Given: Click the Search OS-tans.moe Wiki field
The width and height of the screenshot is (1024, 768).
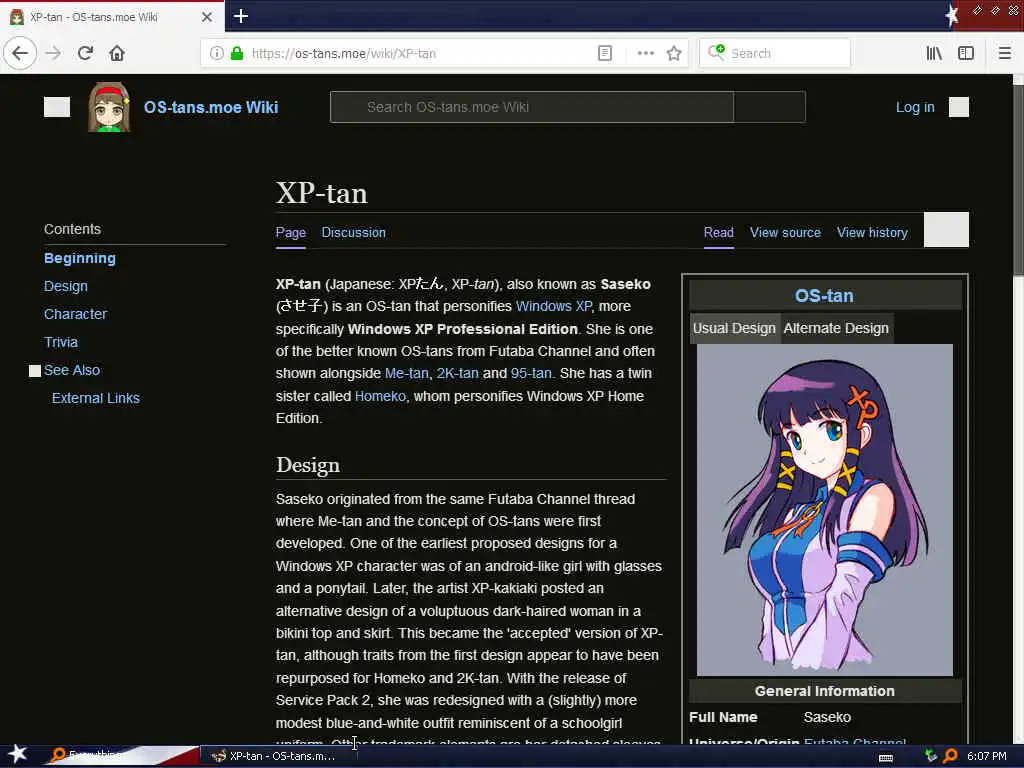Looking at the screenshot, I should (x=532, y=107).
